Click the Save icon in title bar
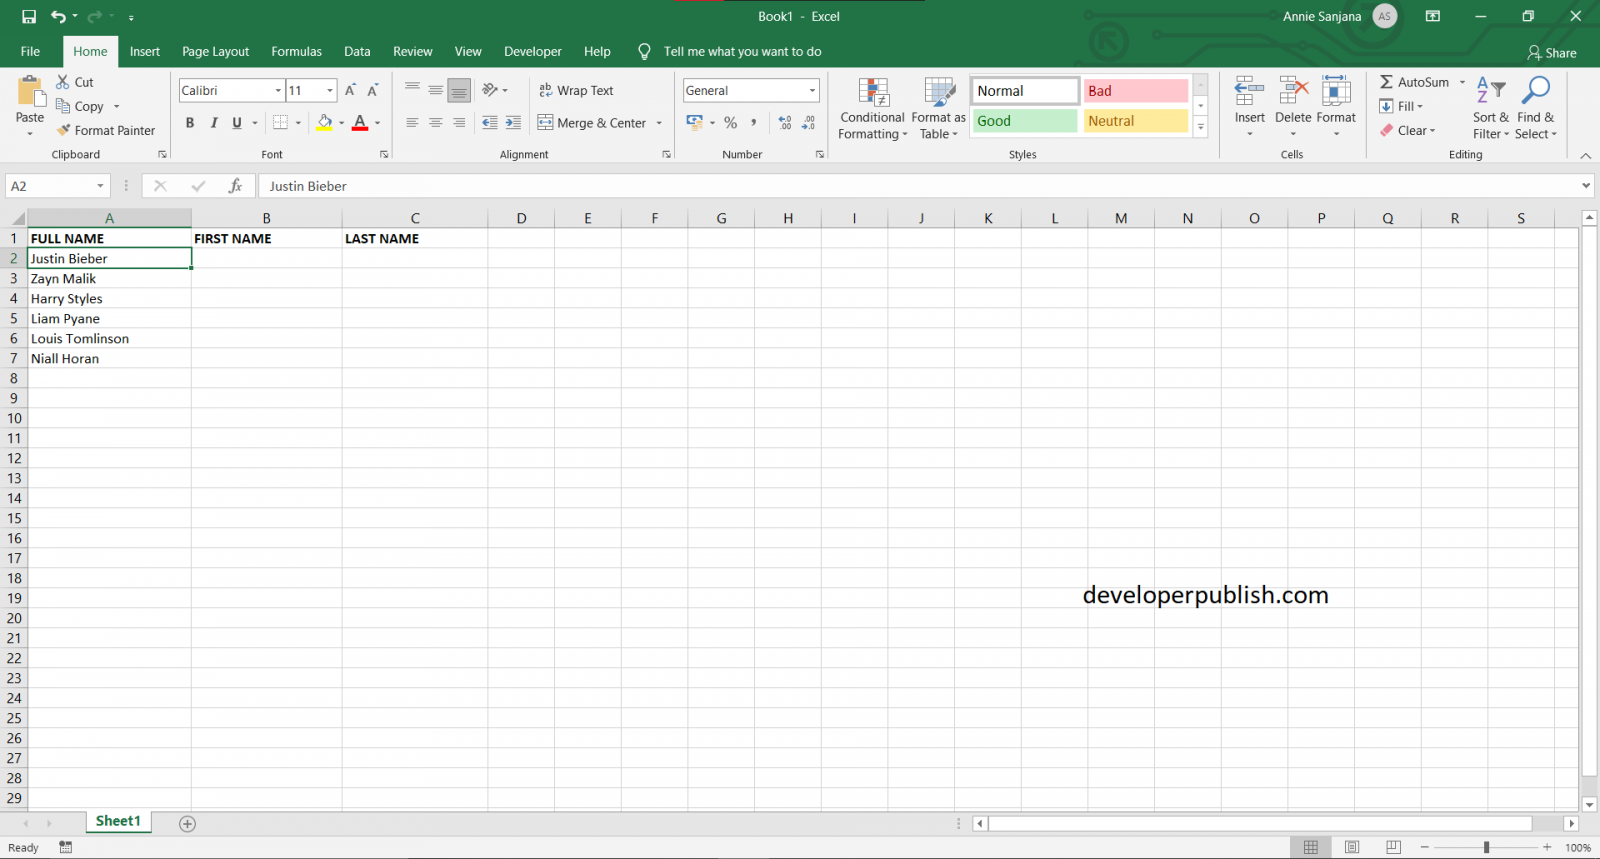 (29, 17)
